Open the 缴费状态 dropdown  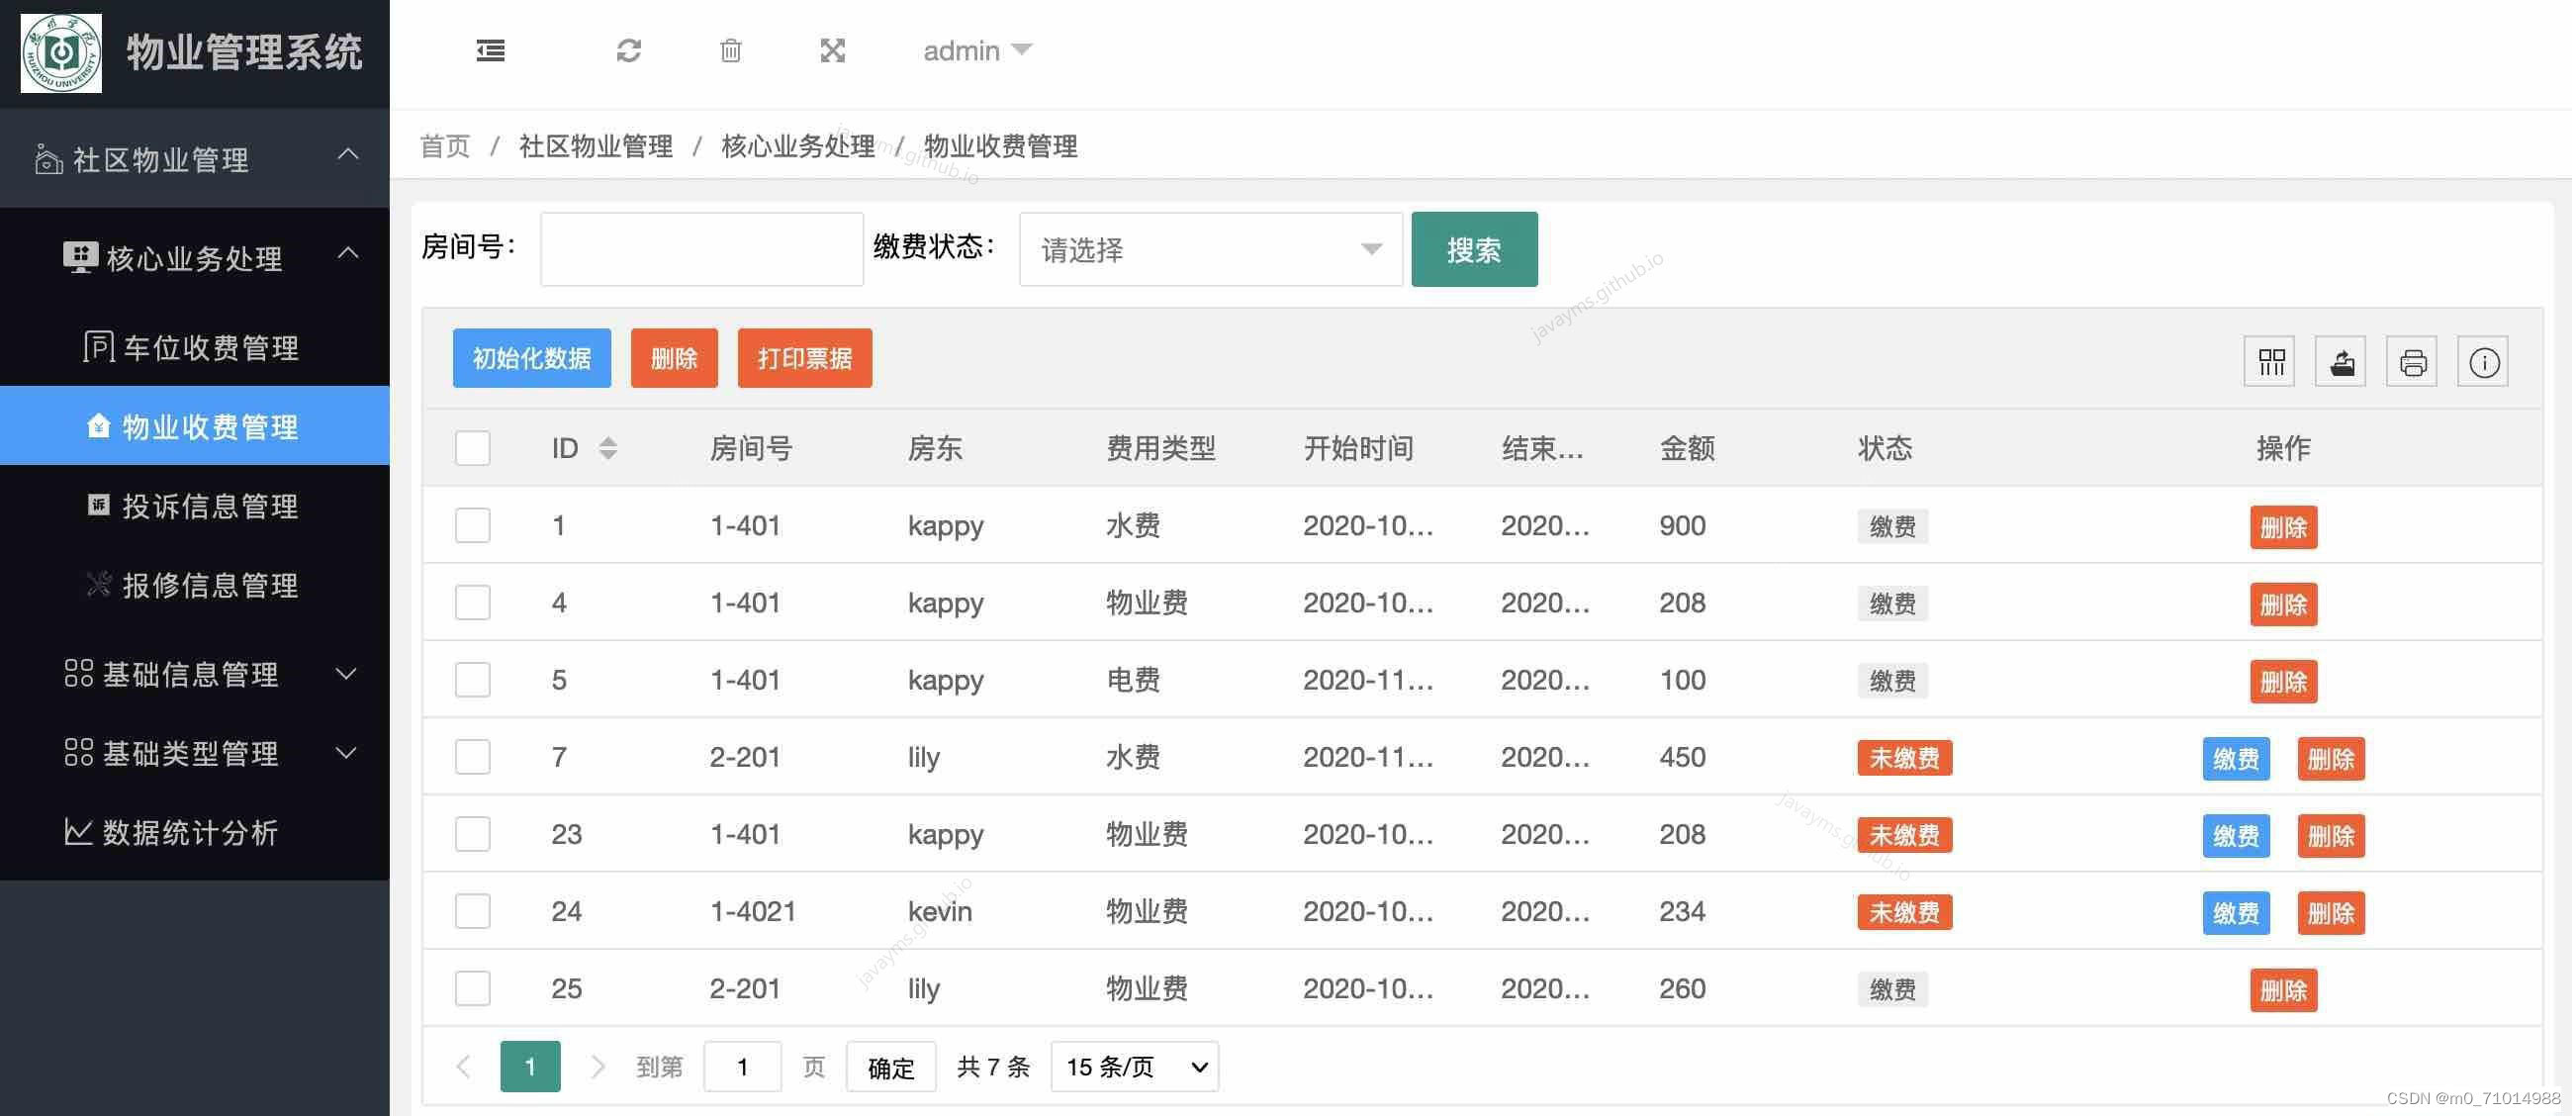(x=1210, y=249)
